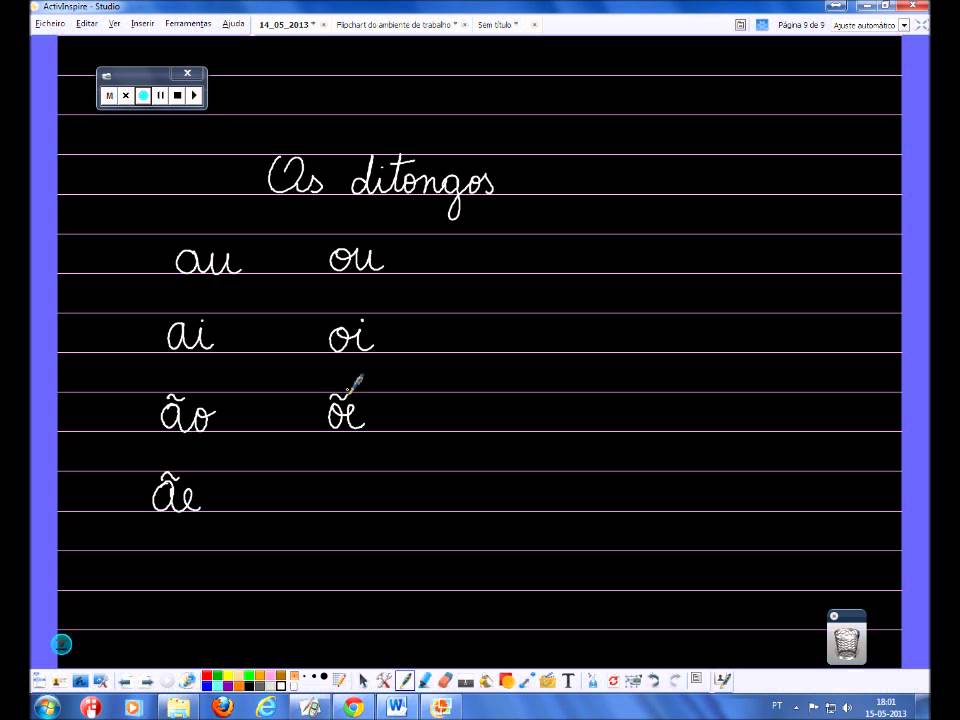Choose the largest pen width dot
Screen dimensions: 960x720
(324, 676)
